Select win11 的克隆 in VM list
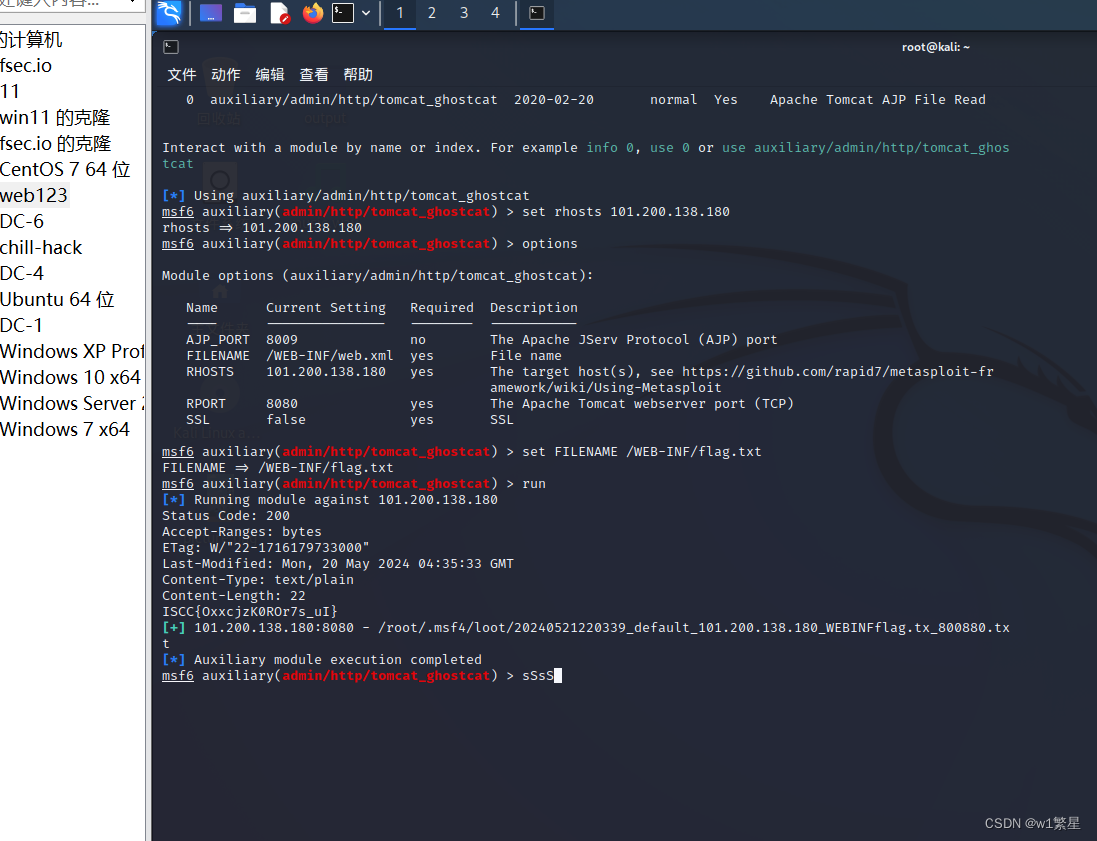 click(55, 118)
